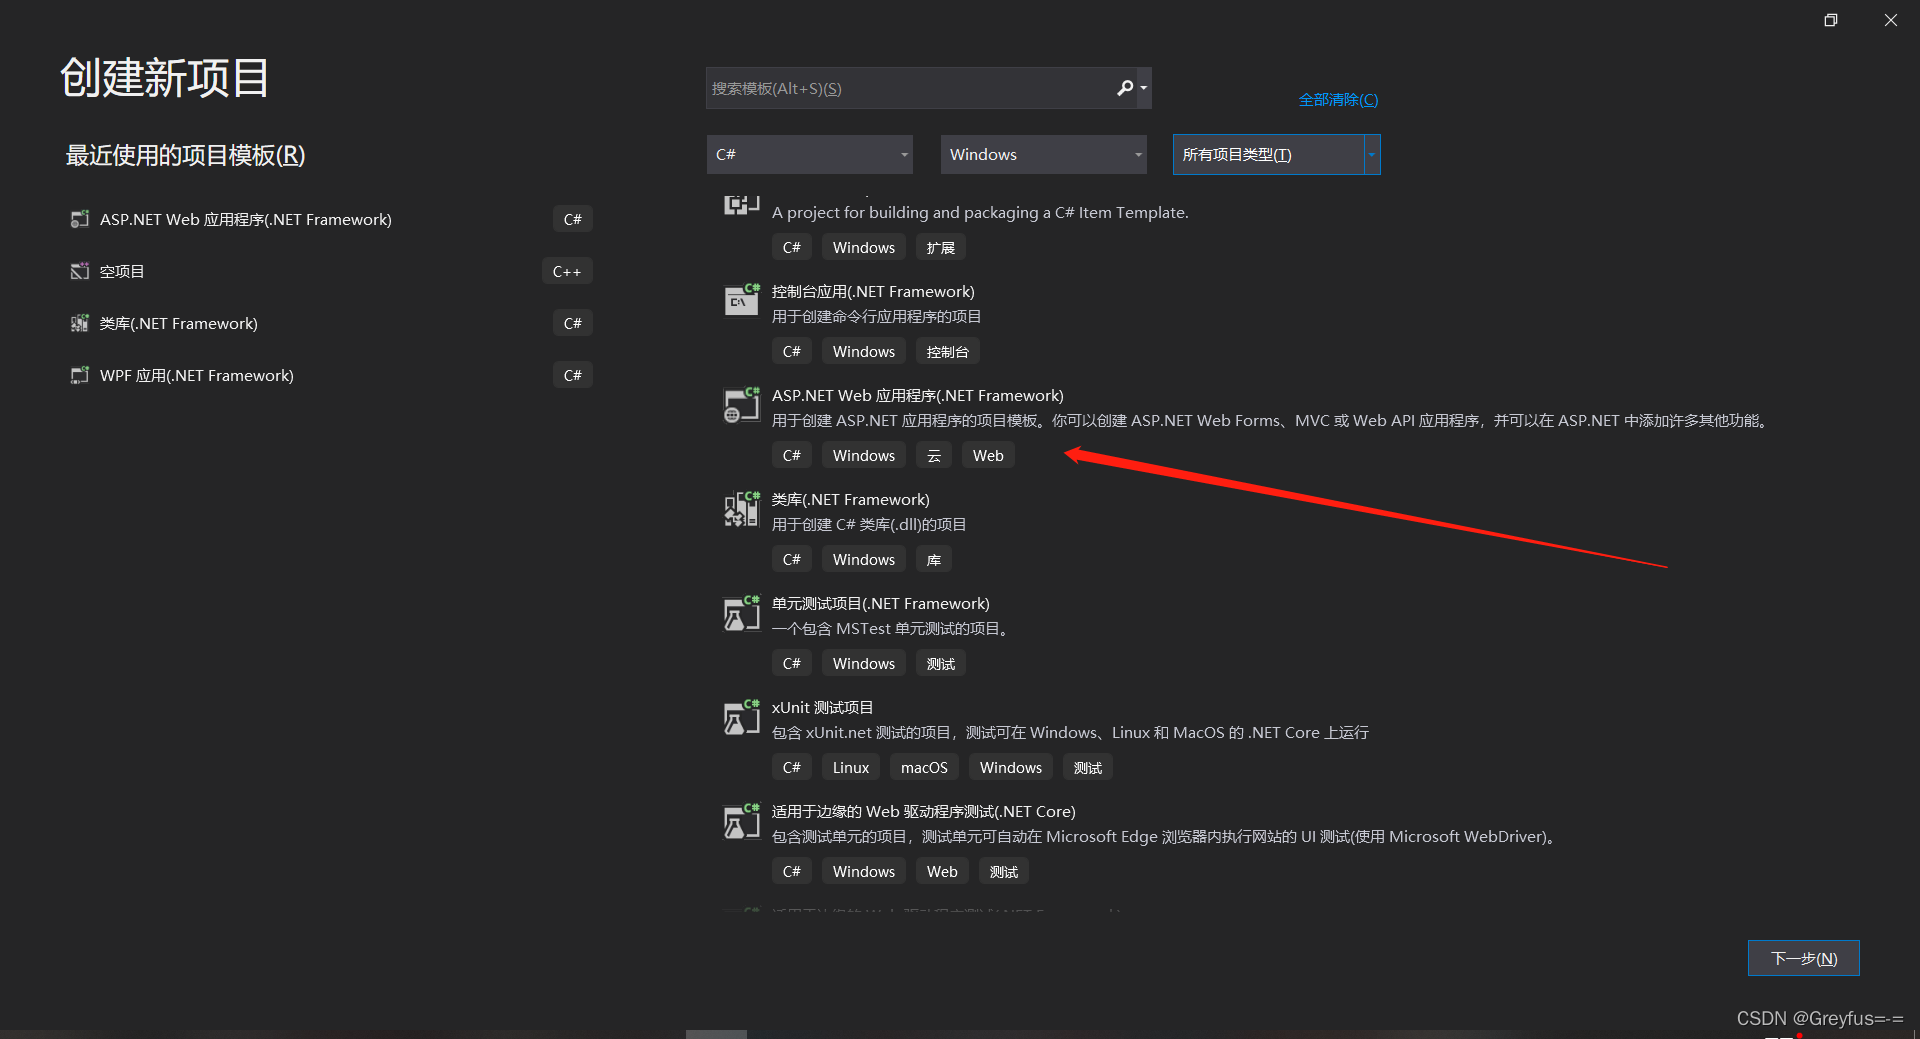Click the 控制台 tag under Console App
The width and height of the screenshot is (1920, 1039).
coord(947,351)
